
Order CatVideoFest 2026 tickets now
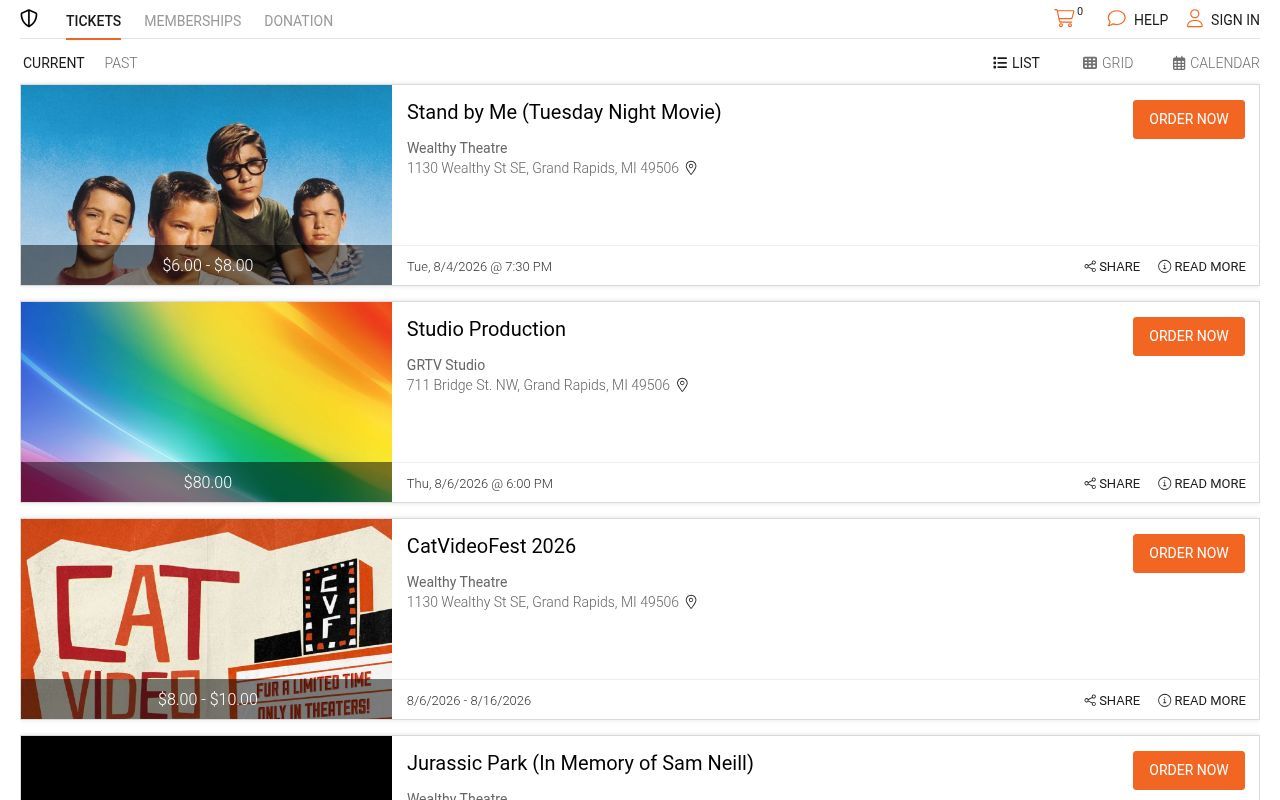[x=1189, y=553]
